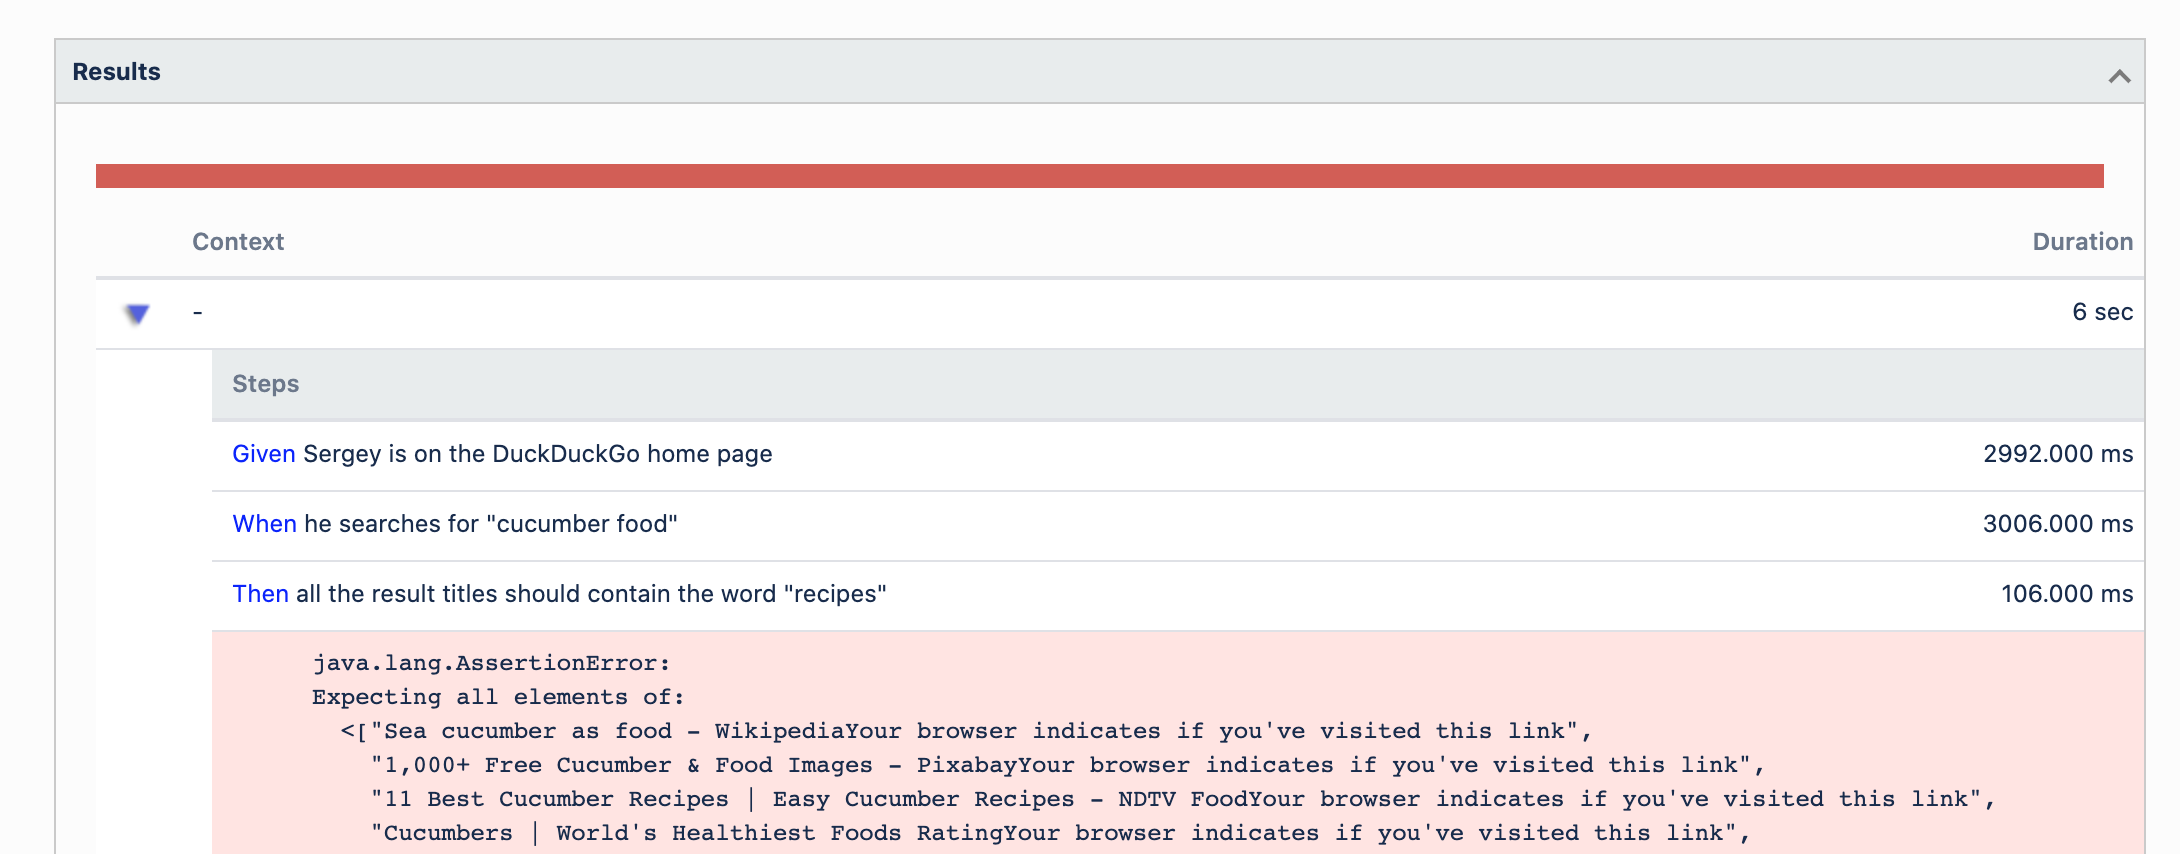Image resolution: width=2180 pixels, height=854 pixels.
Task: Click the blue Then keyword
Action: click(x=260, y=594)
